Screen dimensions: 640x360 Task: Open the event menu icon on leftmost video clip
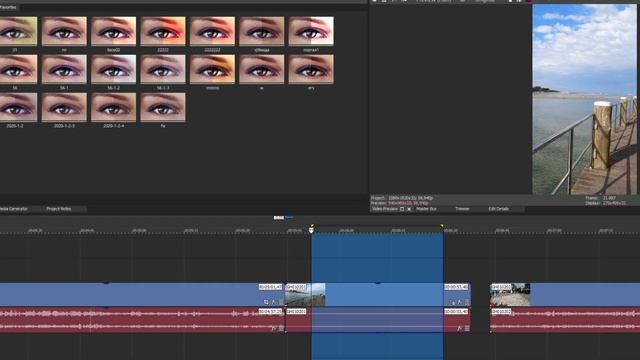[x=281, y=302]
